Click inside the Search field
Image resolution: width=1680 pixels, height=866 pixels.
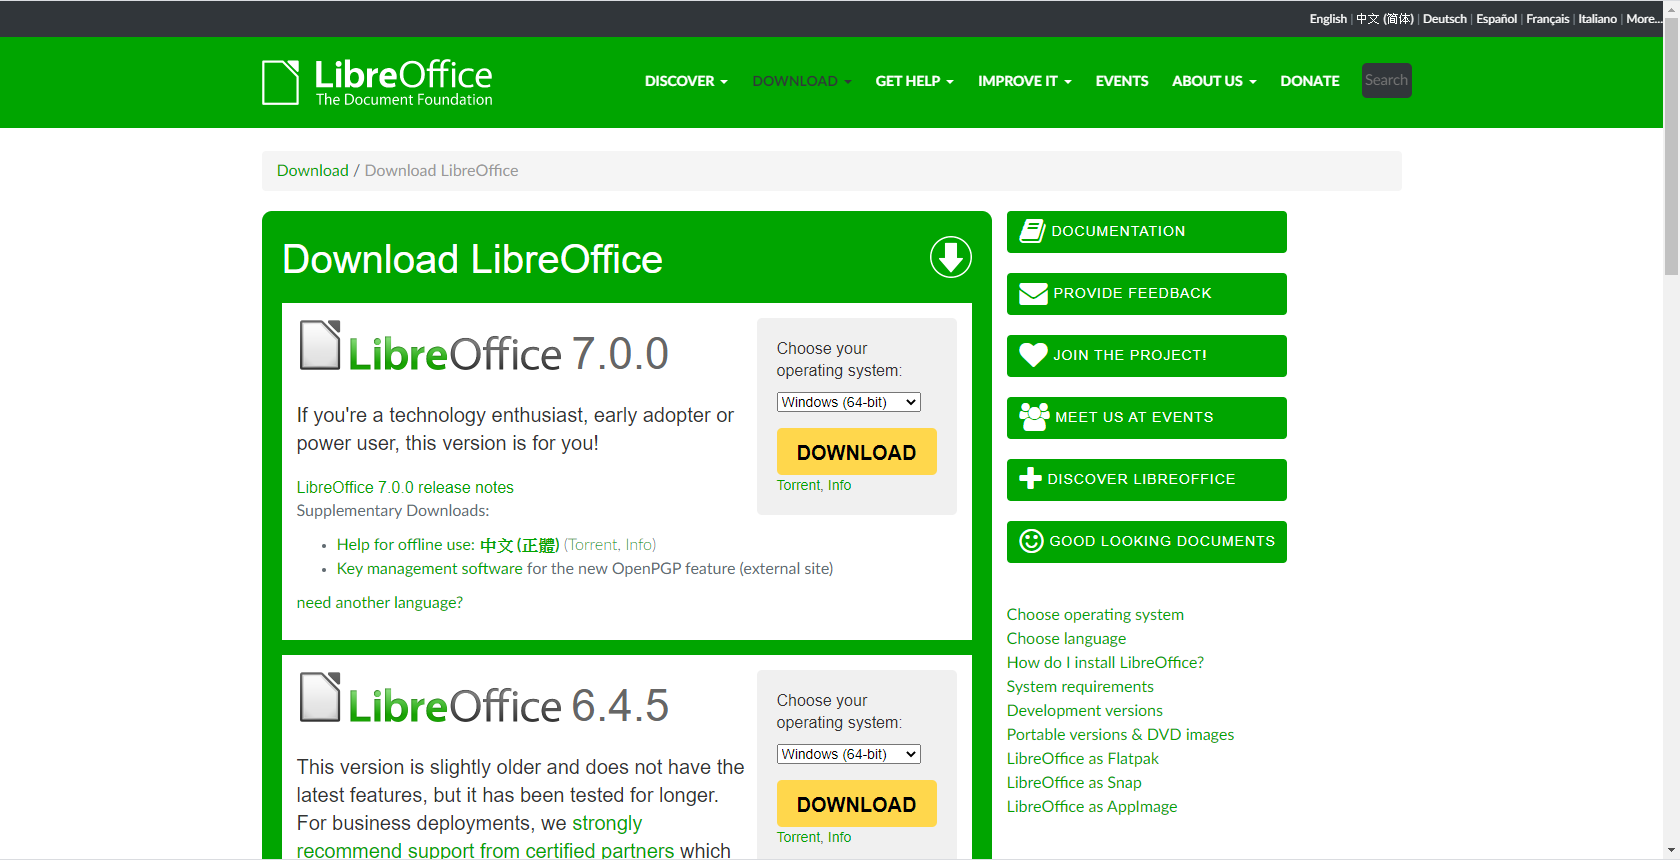pyautogui.click(x=1387, y=81)
